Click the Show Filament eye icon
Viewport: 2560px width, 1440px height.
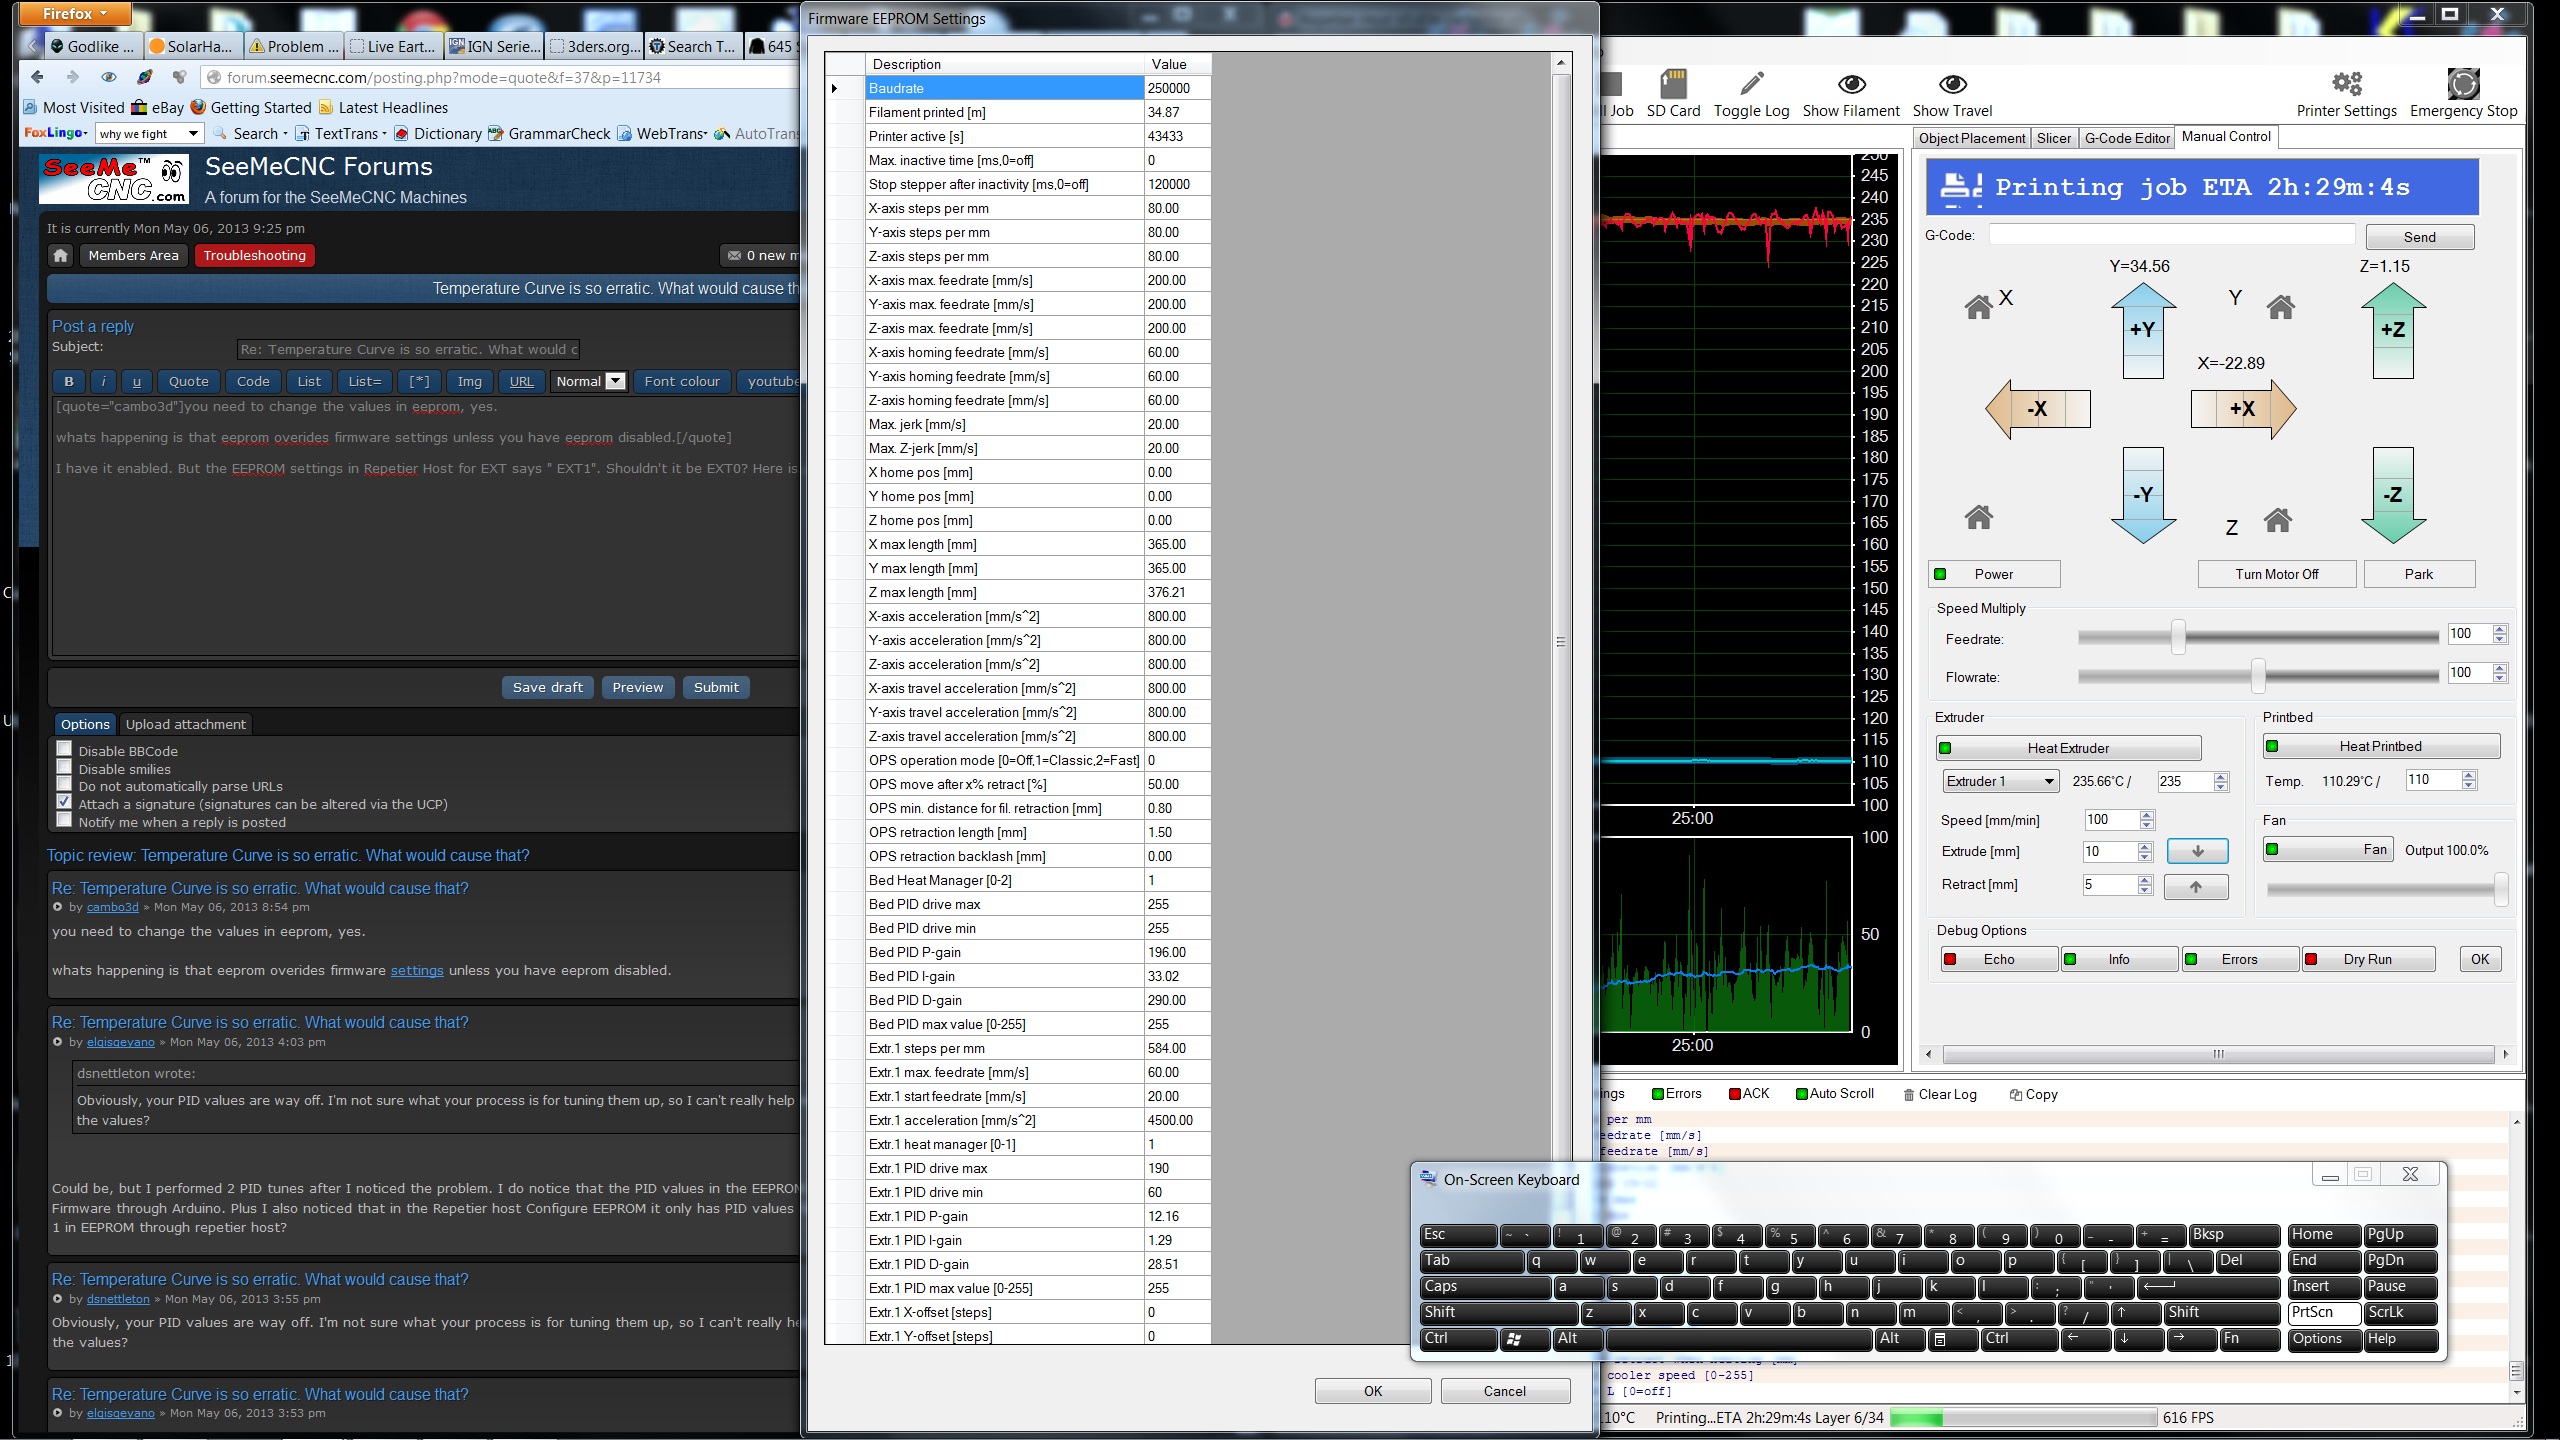pos(1851,85)
